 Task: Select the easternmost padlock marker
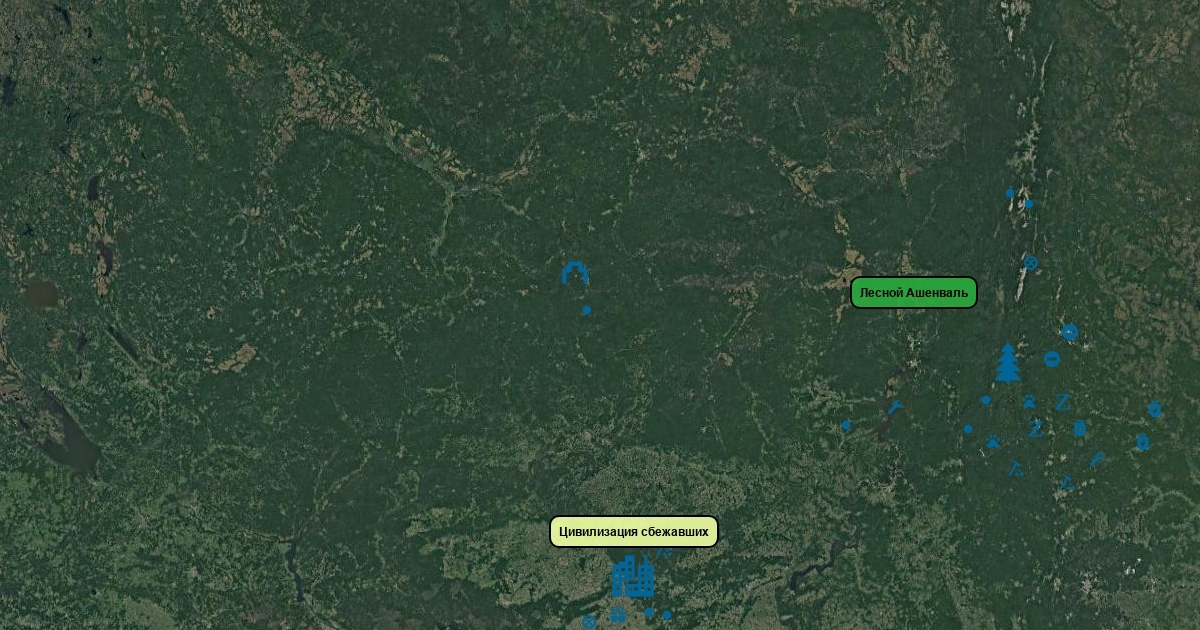1155,409
